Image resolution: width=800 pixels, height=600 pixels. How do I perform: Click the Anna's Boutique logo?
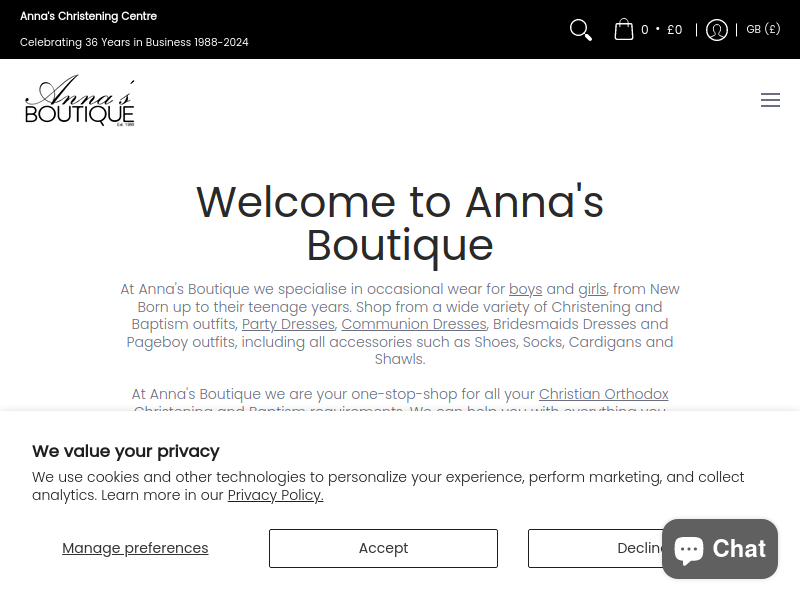(80, 100)
